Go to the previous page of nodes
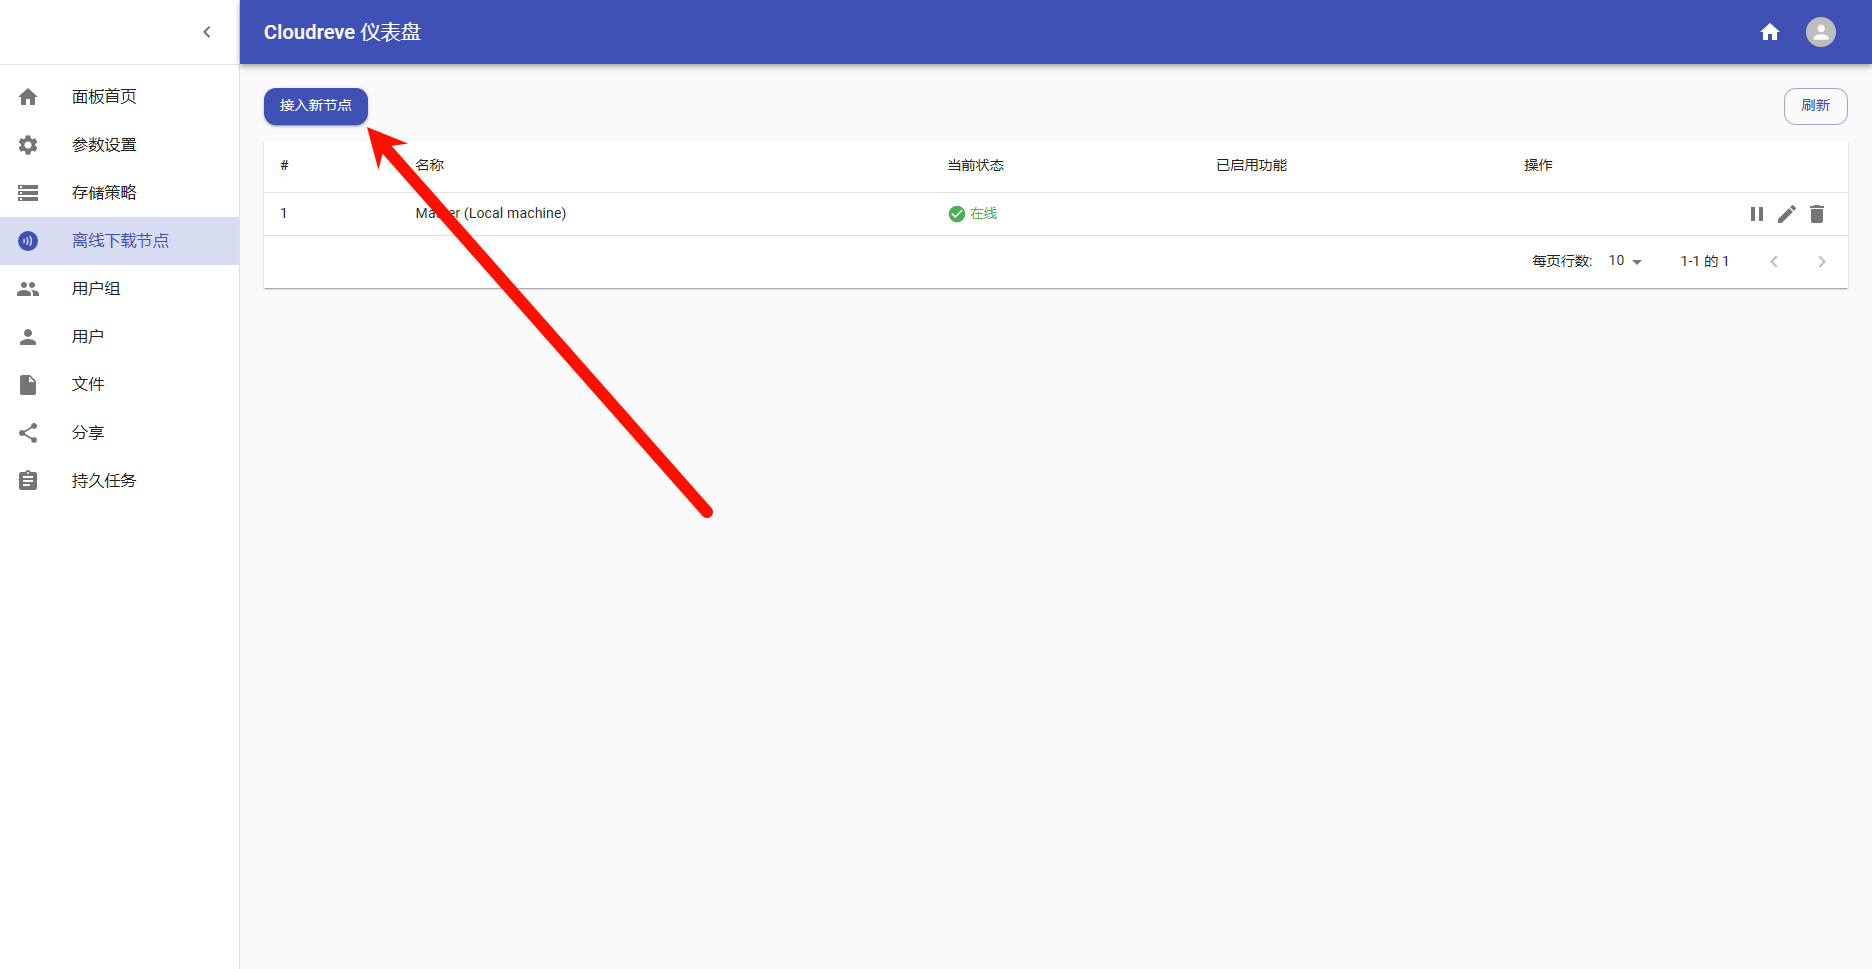This screenshot has width=1872, height=969. point(1774,261)
